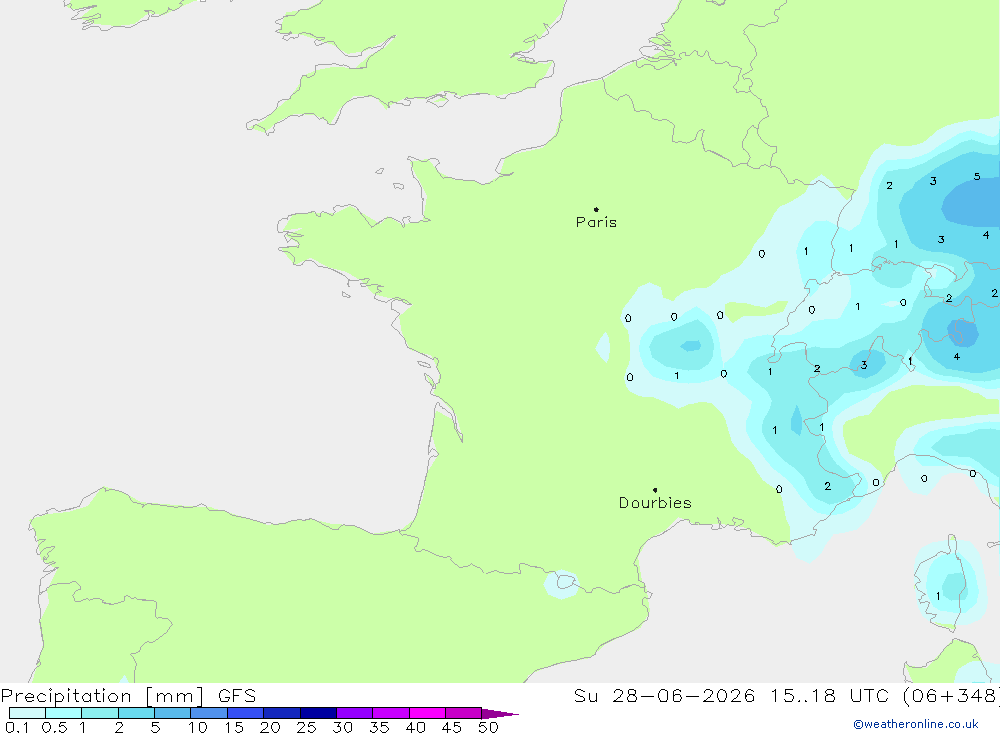Viewport: 1000px width, 733px height.
Task: Pick the 35–40 mm legend swatch
Action: click(391, 713)
